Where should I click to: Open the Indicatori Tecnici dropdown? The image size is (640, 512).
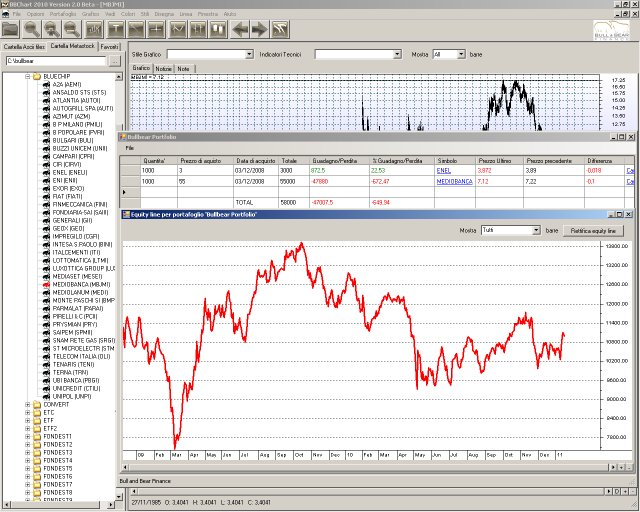[398, 54]
